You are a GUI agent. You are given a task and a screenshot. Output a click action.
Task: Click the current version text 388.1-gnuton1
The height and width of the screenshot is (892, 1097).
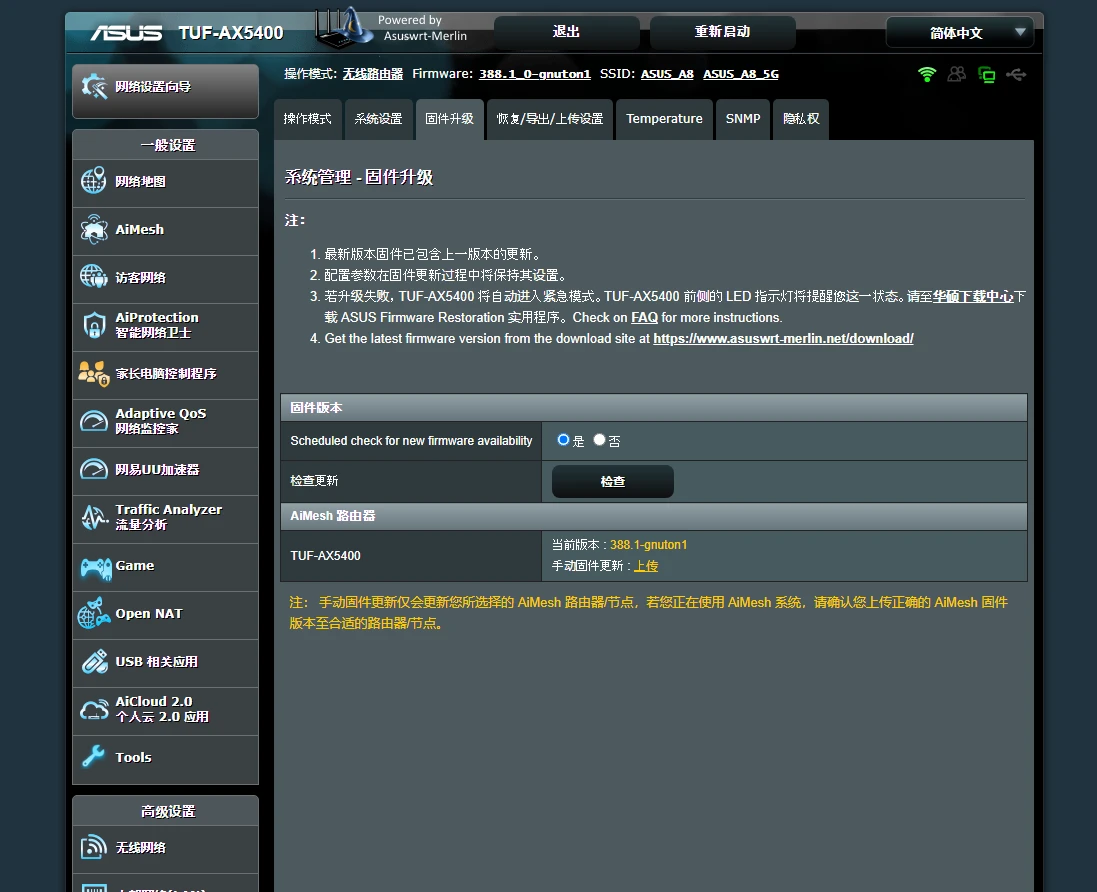point(649,545)
